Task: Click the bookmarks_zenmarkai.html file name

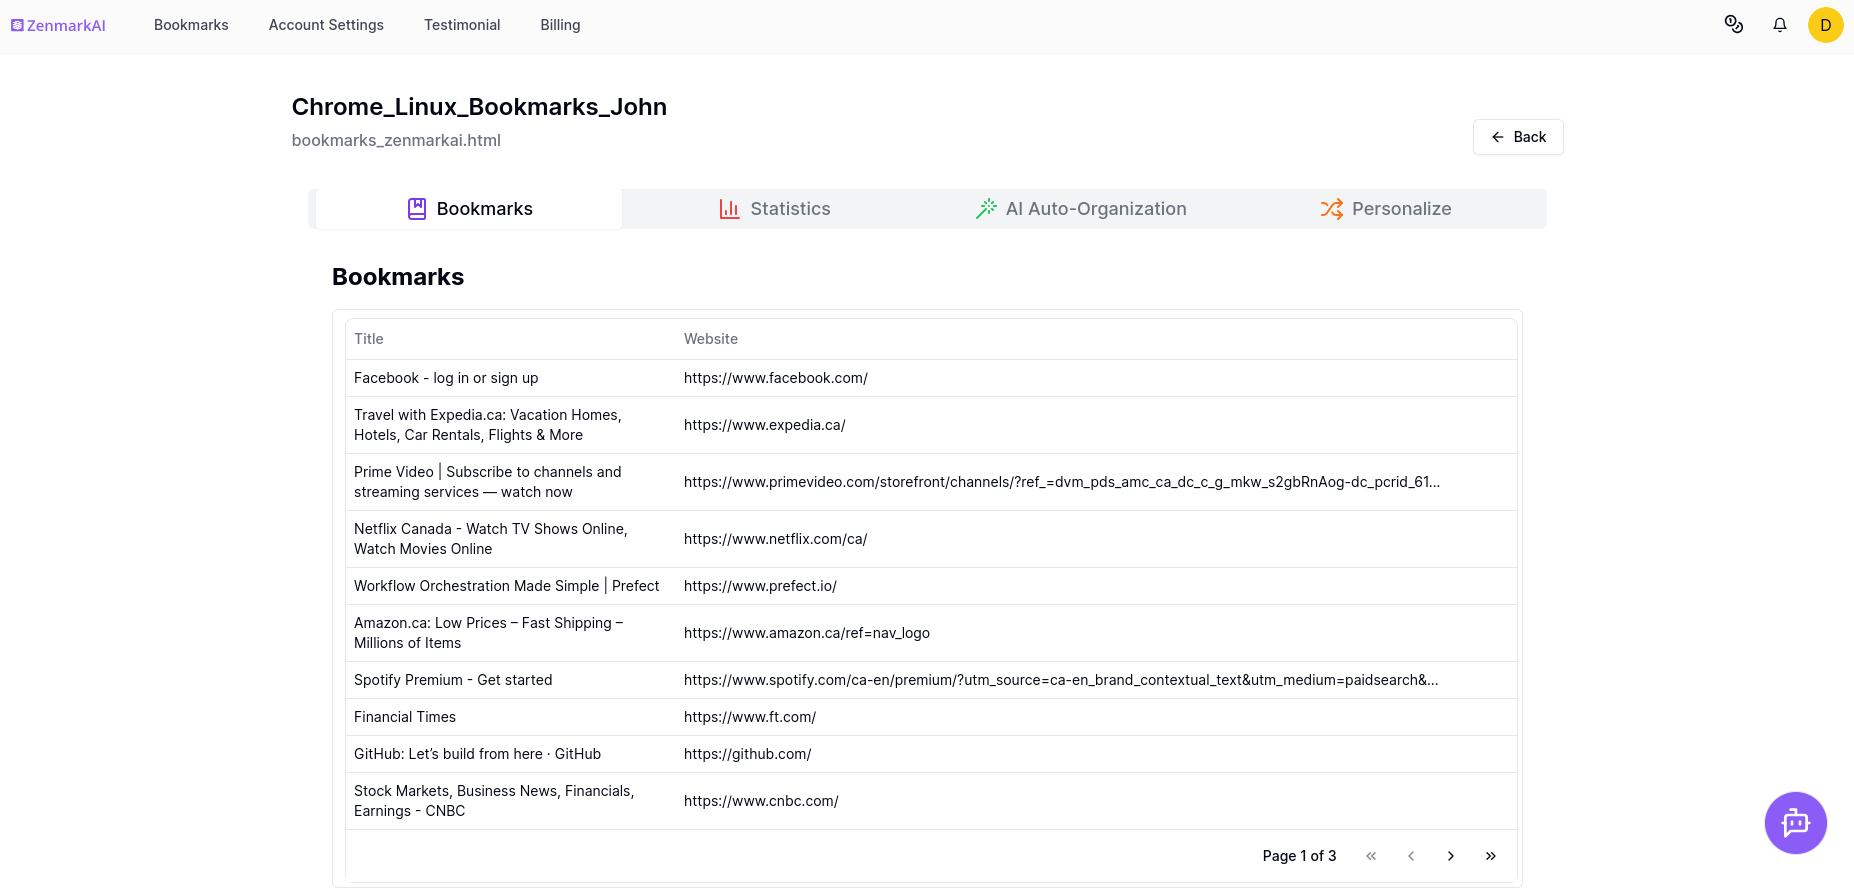Action: click(396, 140)
